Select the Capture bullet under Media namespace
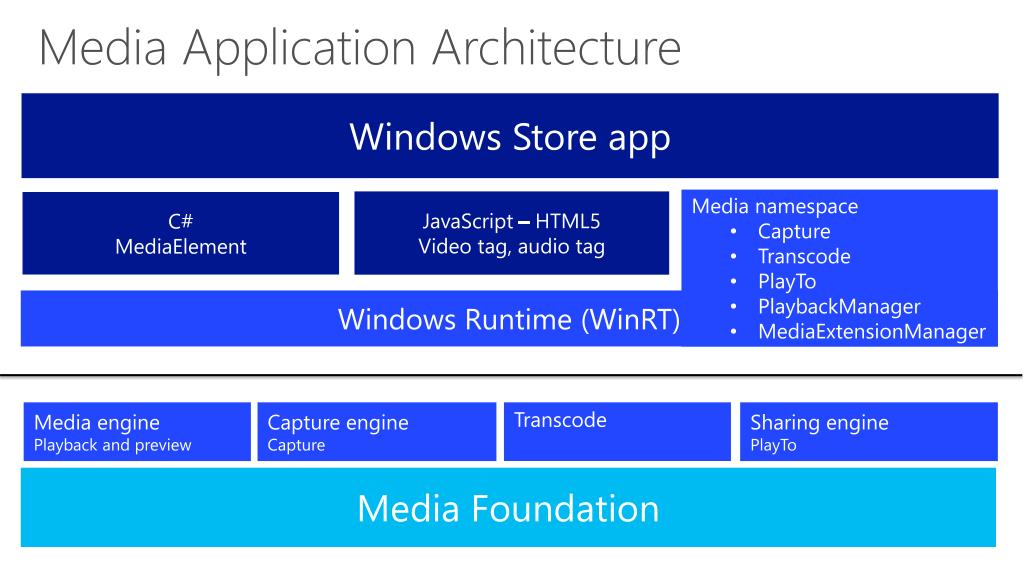The image size is (1023, 575). (x=794, y=231)
